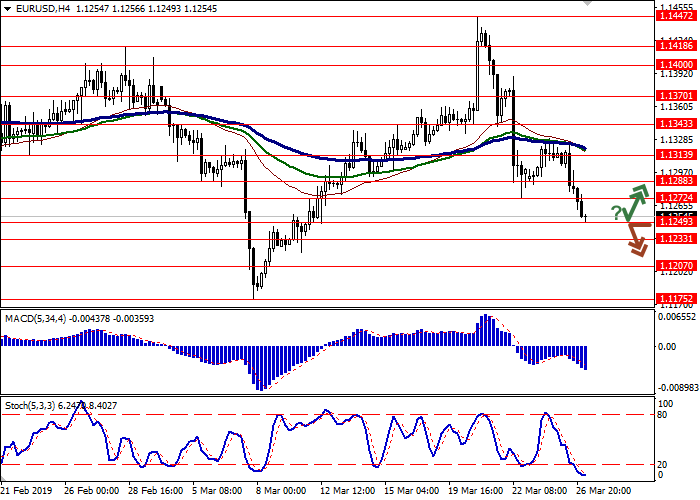Click the Stochastic 80 level axis value
This screenshot has height=500, width=700.
(664, 414)
